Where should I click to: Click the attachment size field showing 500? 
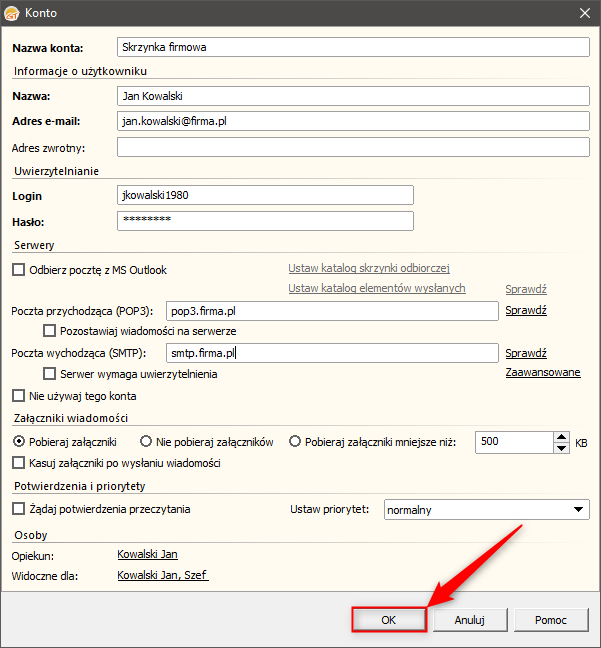[514, 442]
